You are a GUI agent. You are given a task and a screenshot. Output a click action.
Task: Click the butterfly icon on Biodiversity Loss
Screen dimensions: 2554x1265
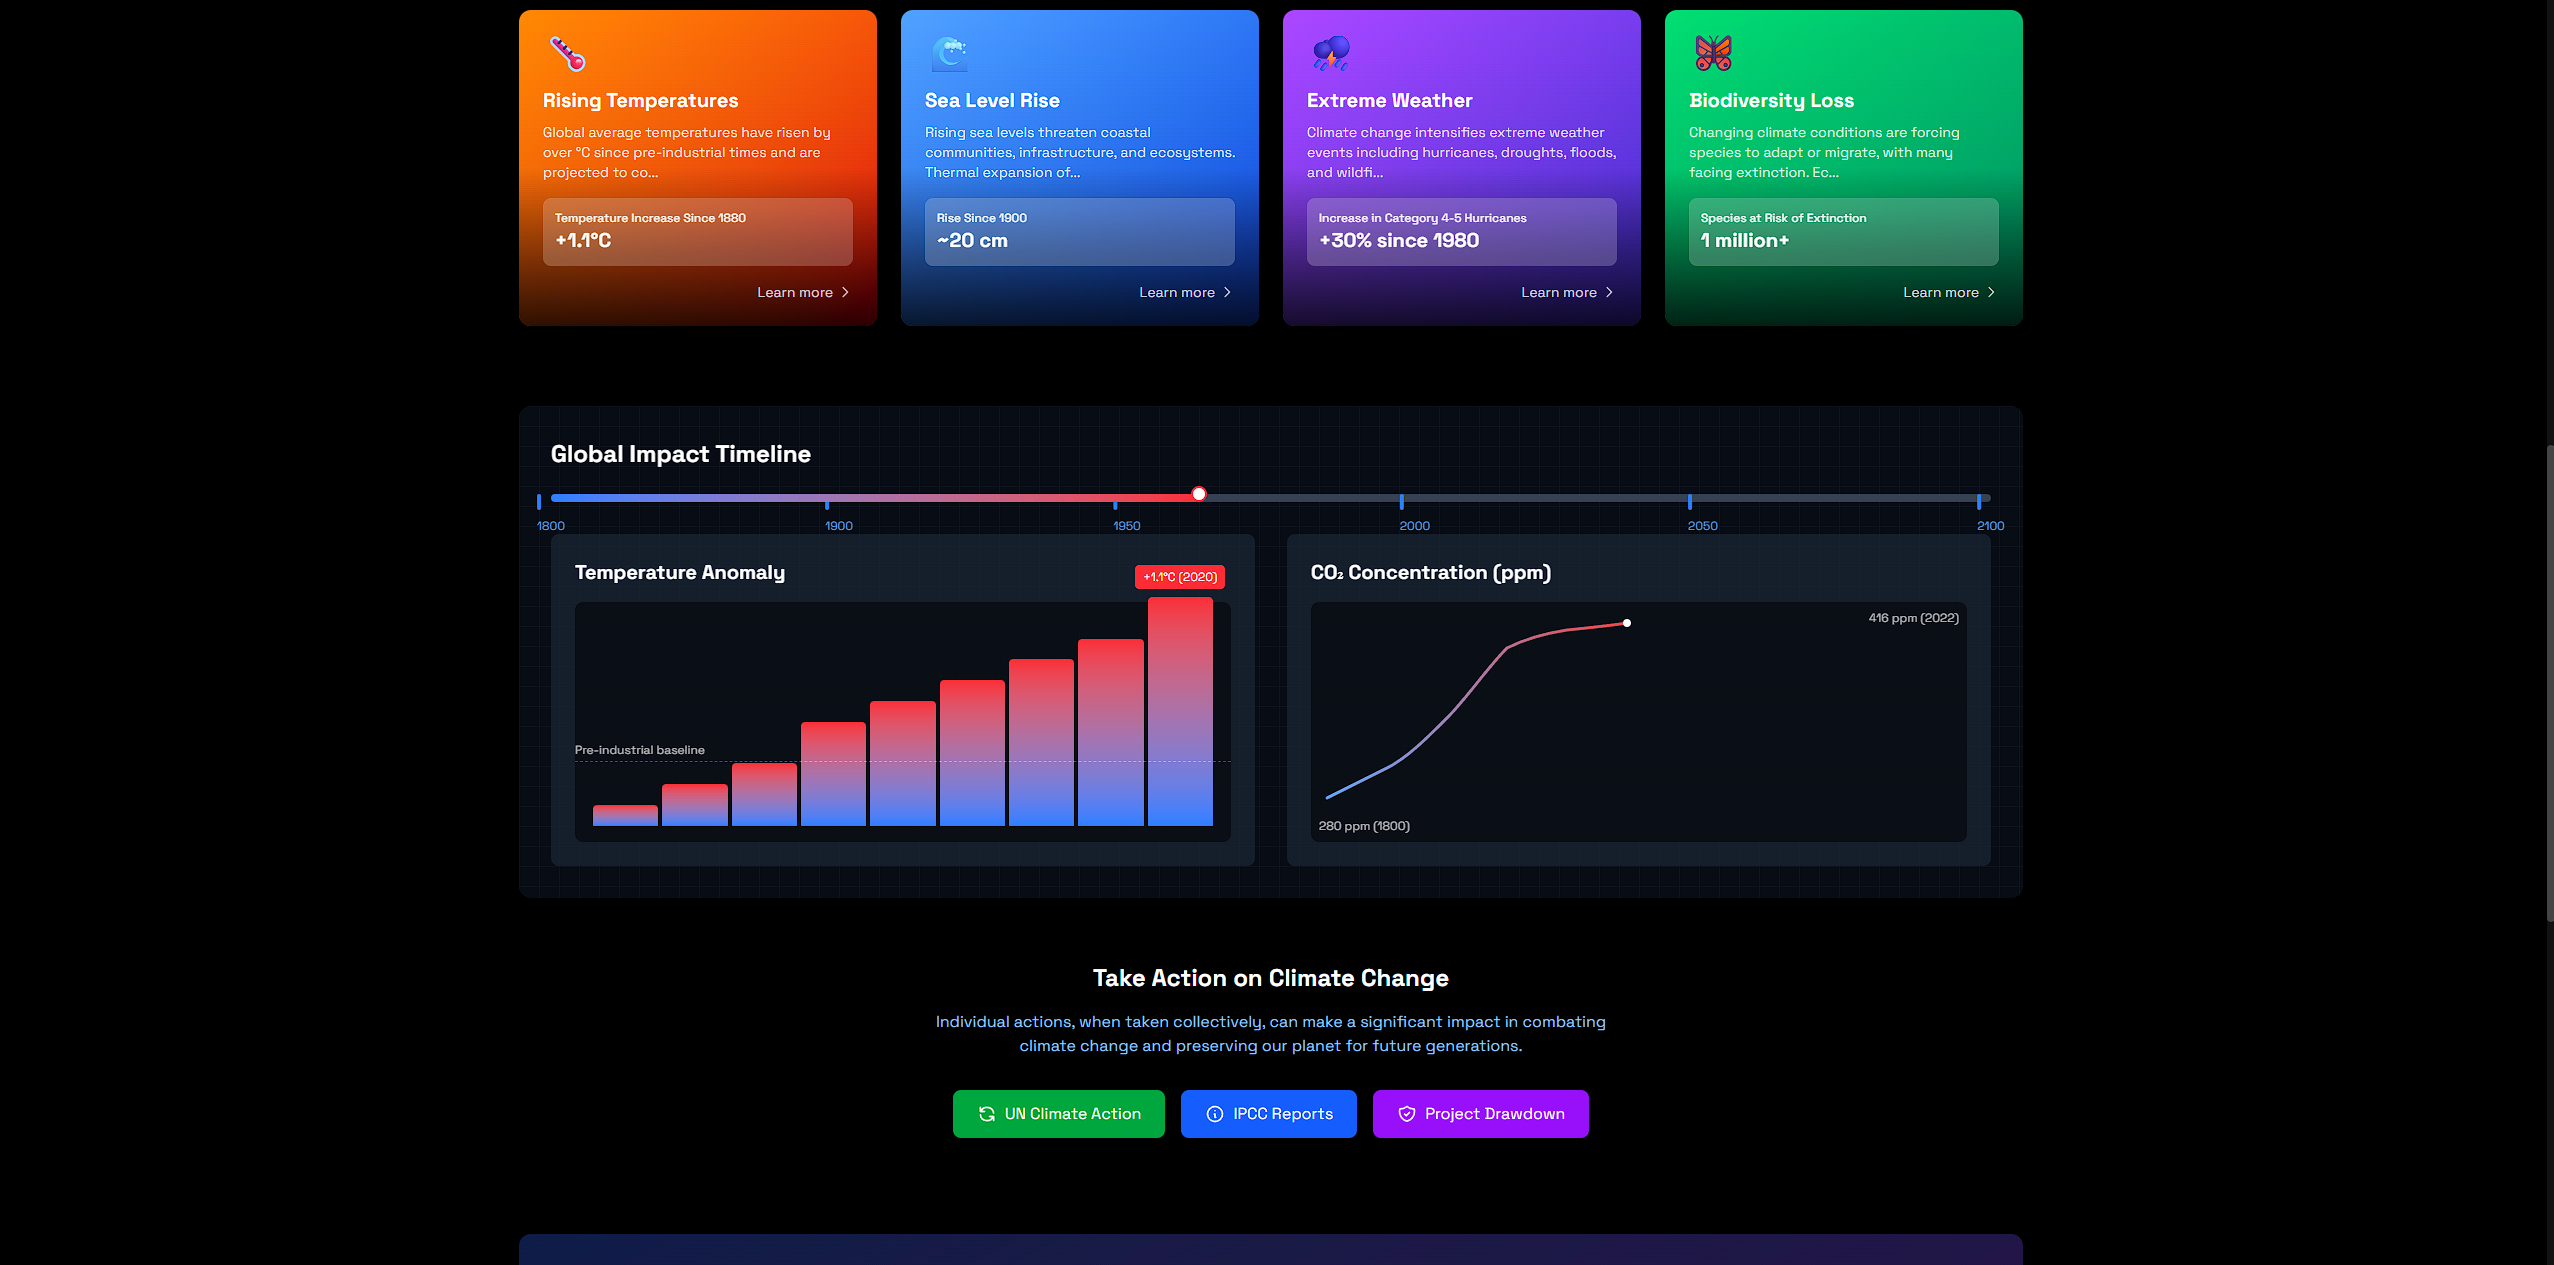pyautogui.click(x=1713, y=54)
